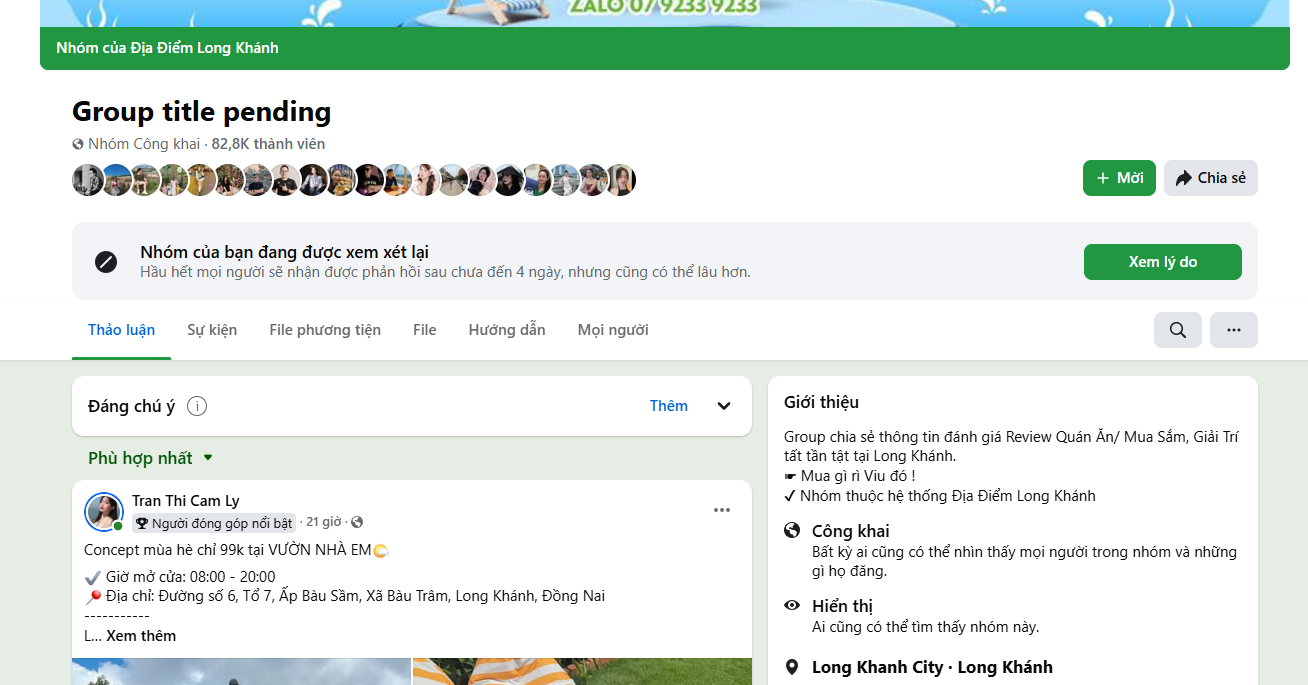This screenshot has height=685, width=1308.
Task: Click the location pin near Long Khanh City
Action: point(791,666)
